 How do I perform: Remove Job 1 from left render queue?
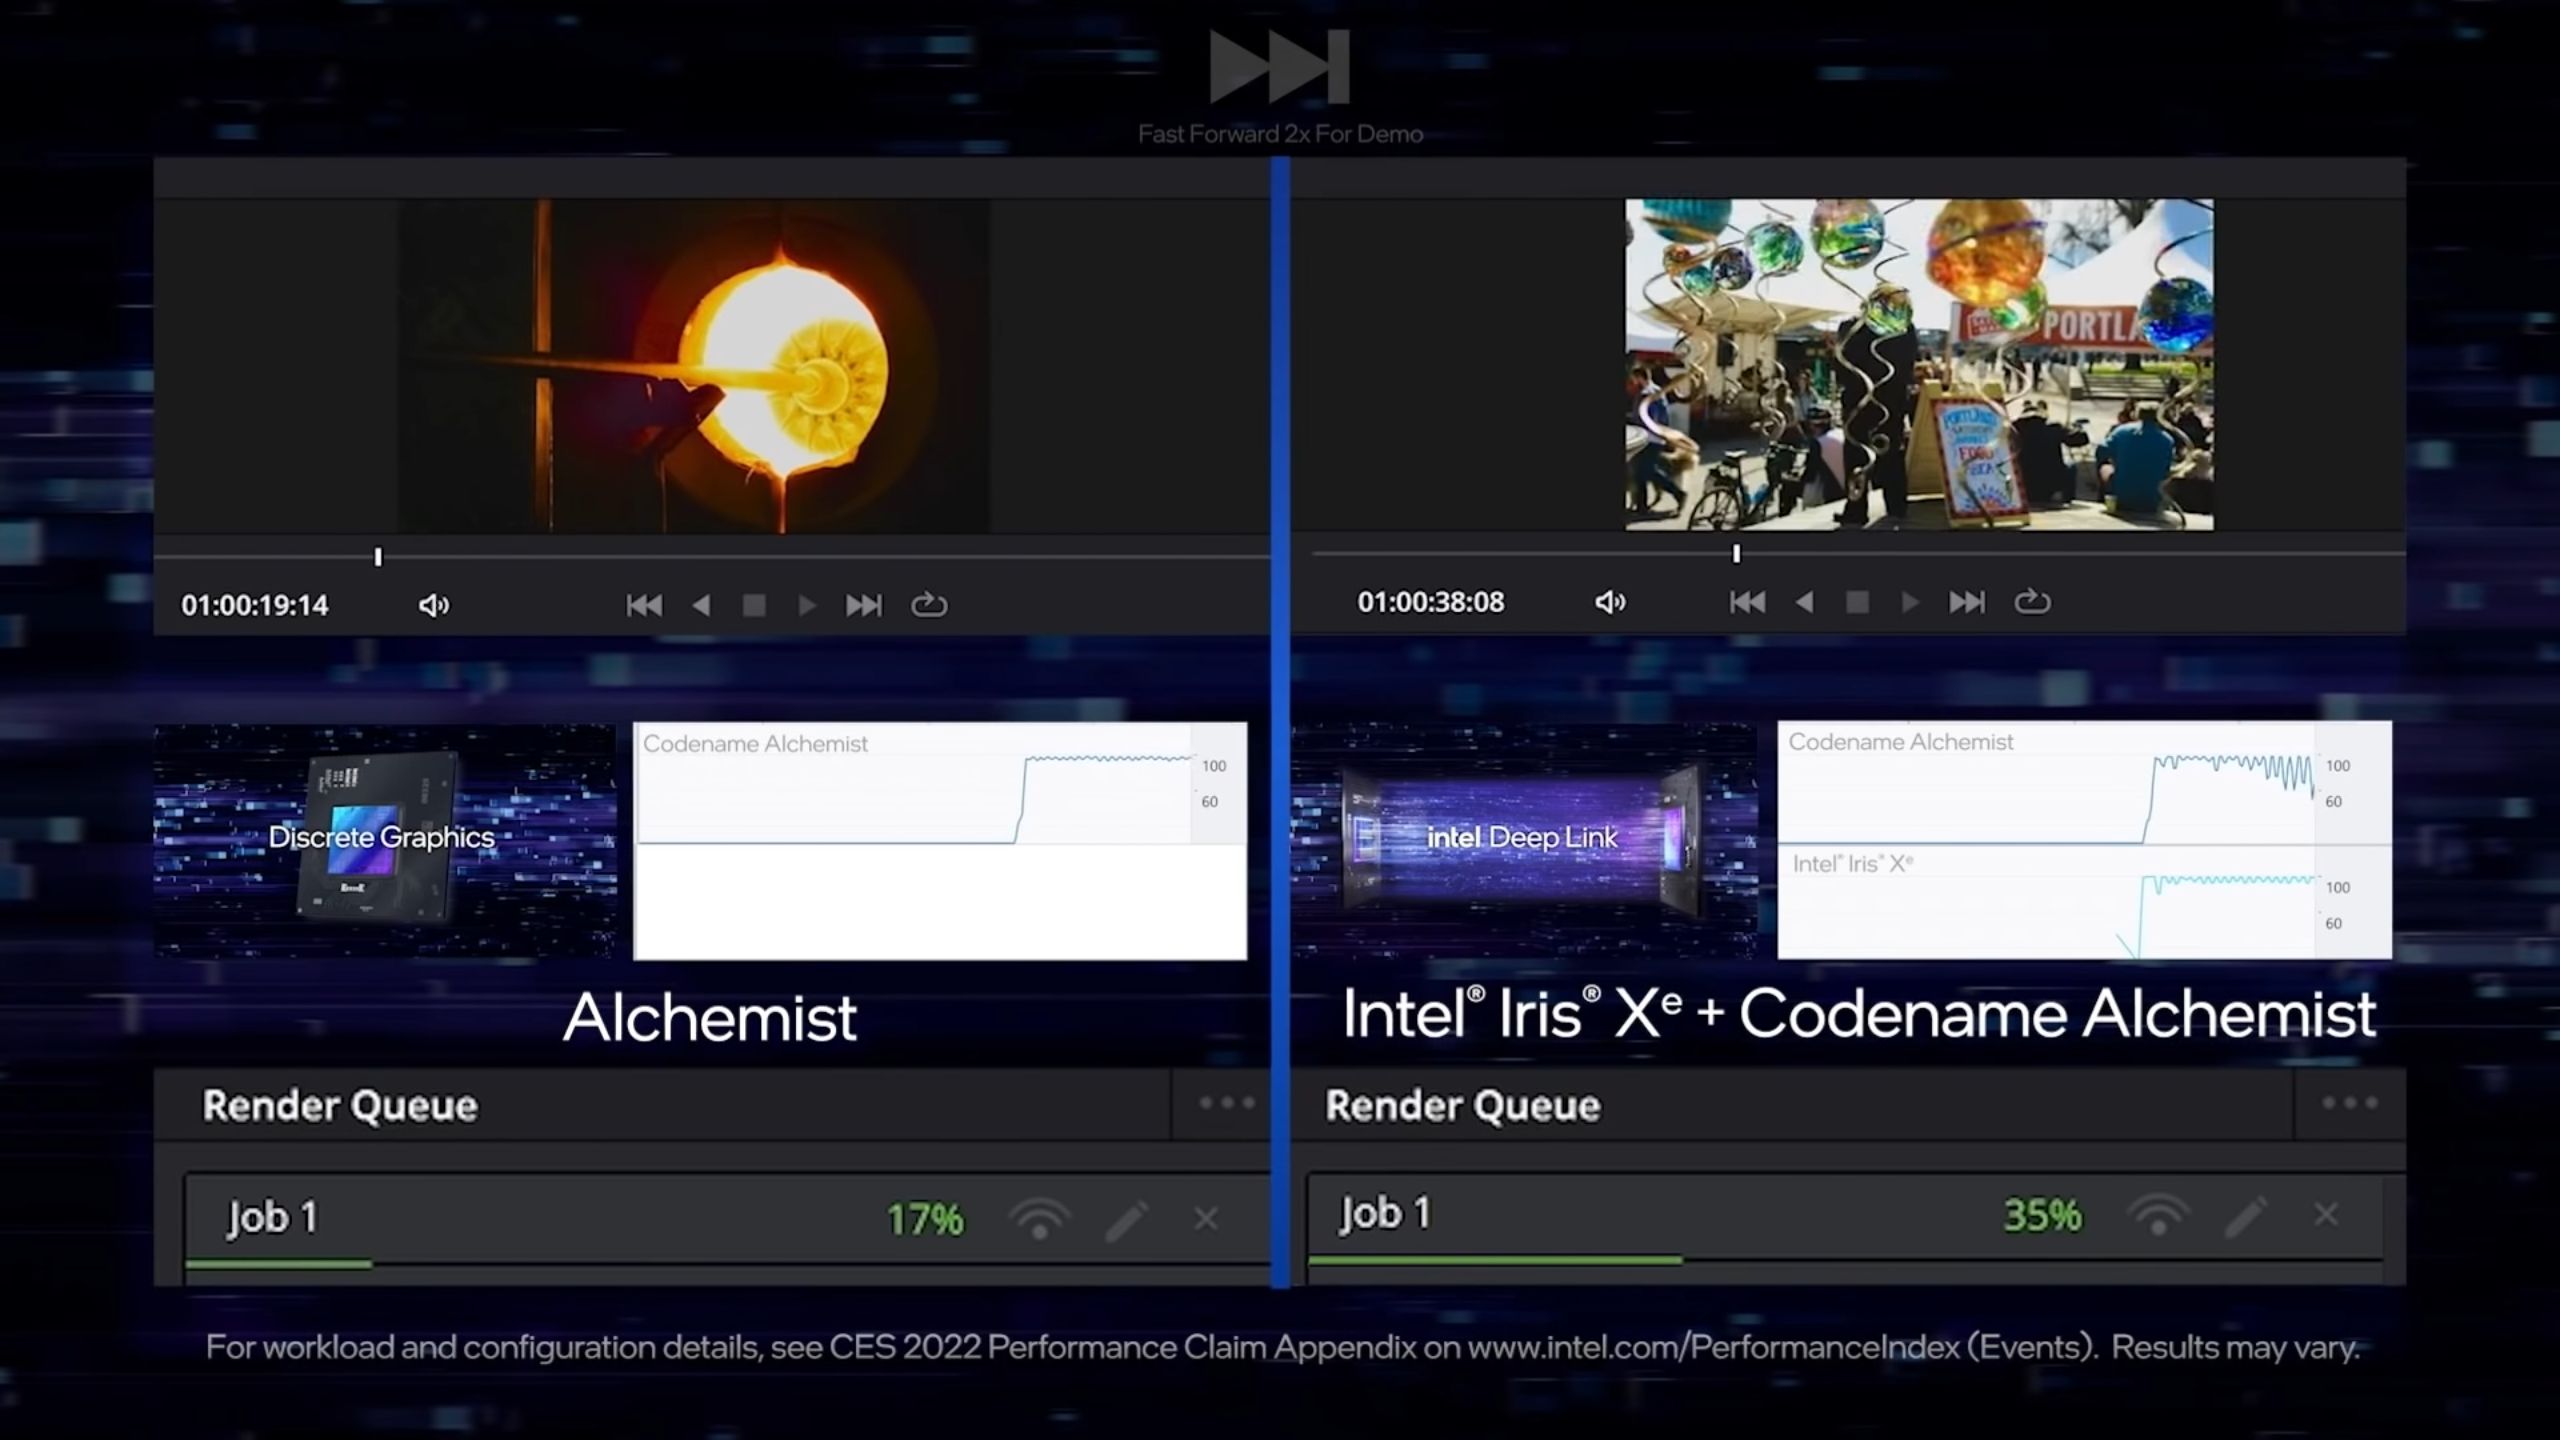click(1206, 1219)
